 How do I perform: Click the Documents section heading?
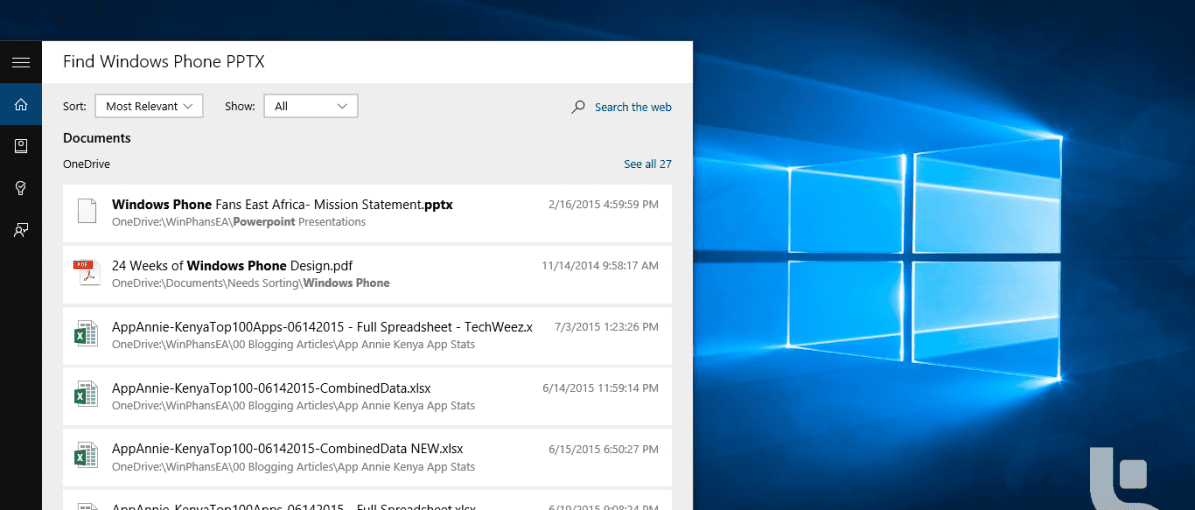[97, 139]
